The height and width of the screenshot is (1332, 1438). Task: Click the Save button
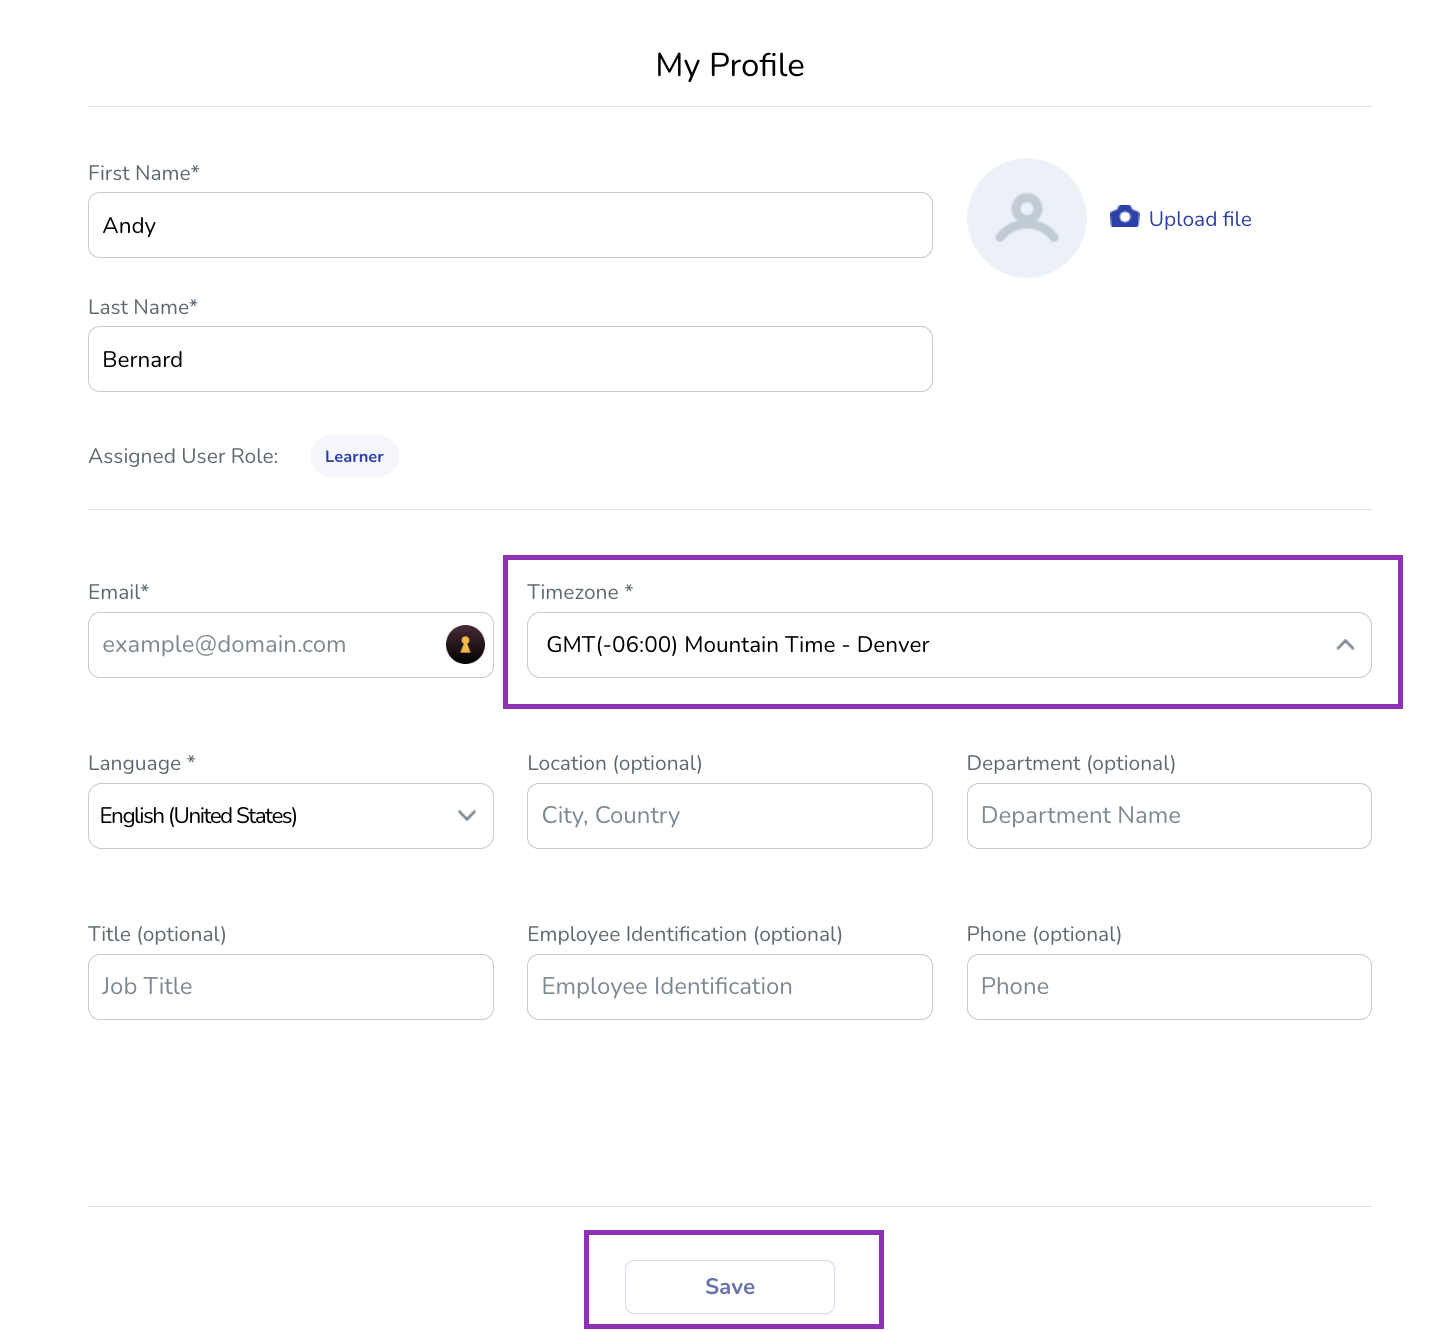pyautogui.click(x=729, y=1287)
